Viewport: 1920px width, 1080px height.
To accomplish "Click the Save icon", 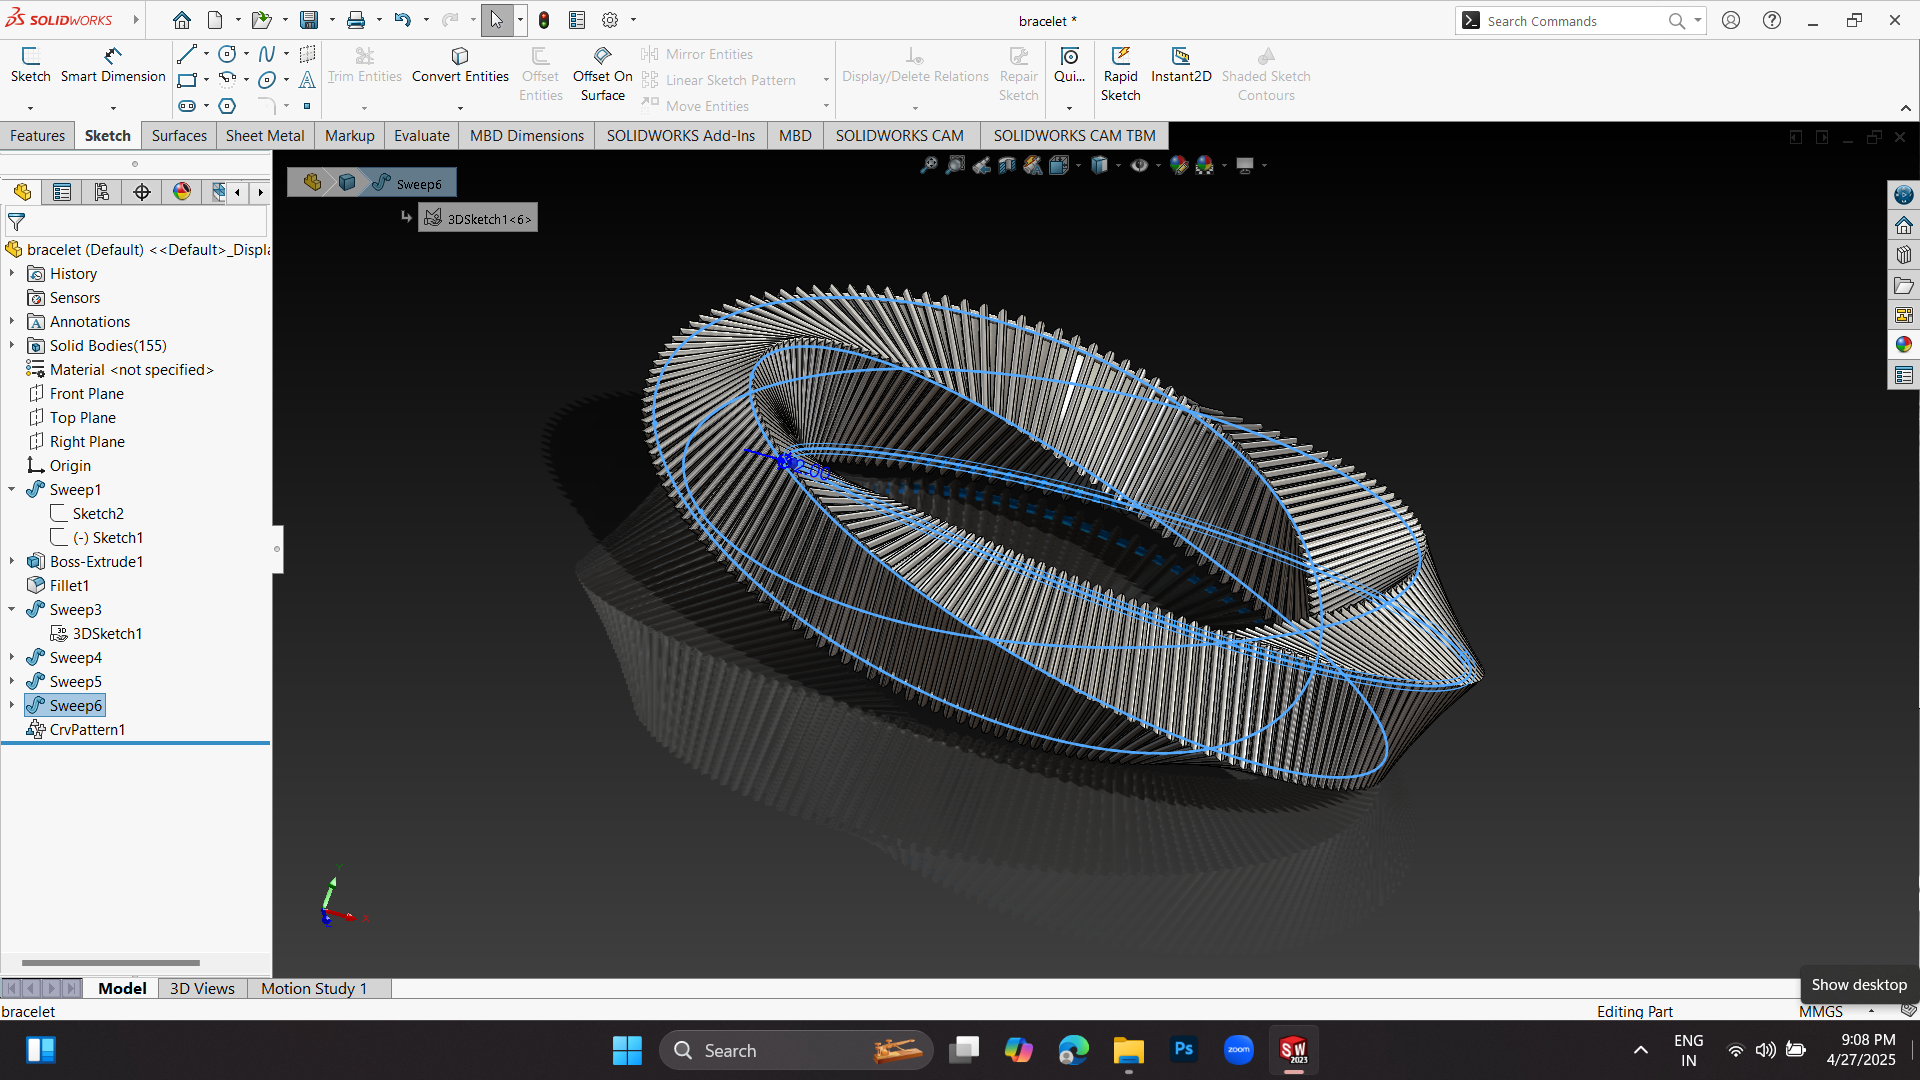I will click(309, 20).
